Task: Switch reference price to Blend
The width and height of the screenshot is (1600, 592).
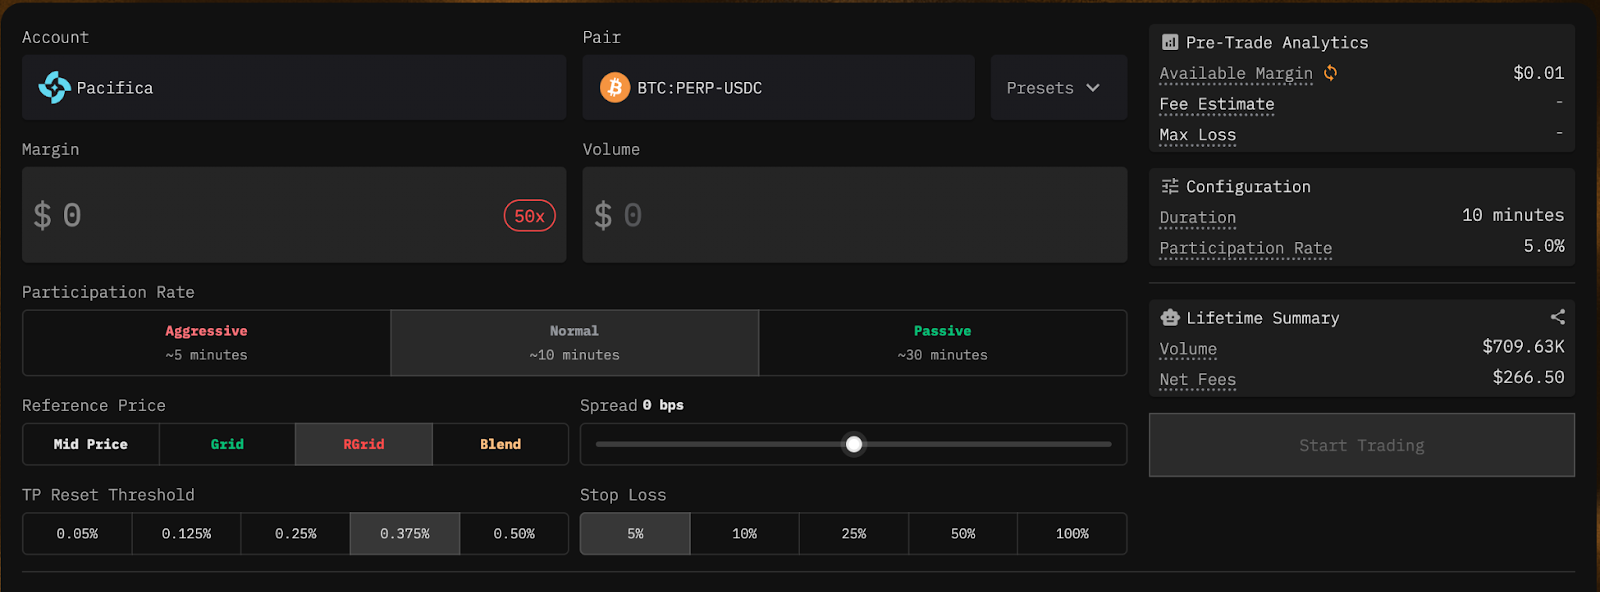Action: pos(500,444)
